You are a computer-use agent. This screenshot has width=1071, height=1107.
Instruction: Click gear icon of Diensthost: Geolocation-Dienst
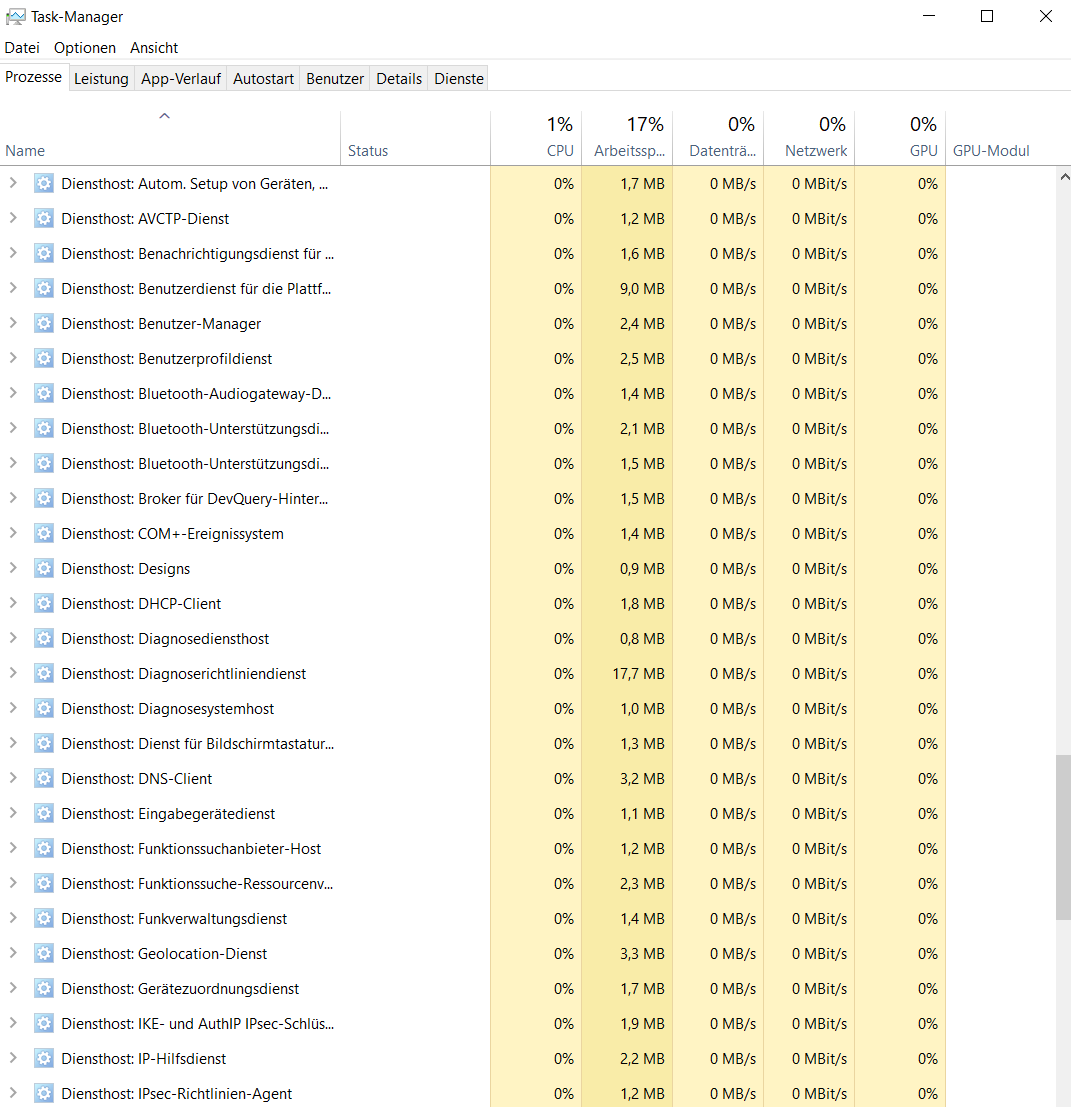[44, 953]
